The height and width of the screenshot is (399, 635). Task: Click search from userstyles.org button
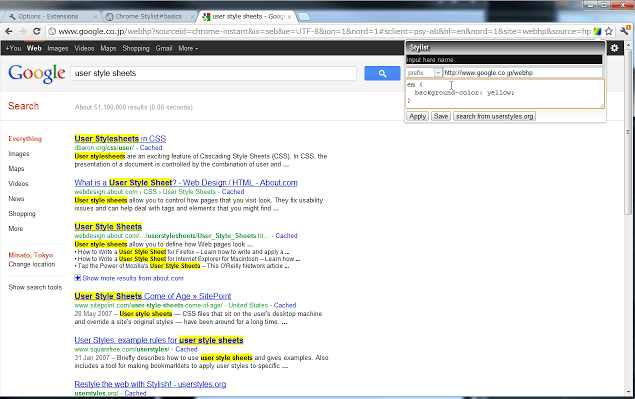[494, 116]
